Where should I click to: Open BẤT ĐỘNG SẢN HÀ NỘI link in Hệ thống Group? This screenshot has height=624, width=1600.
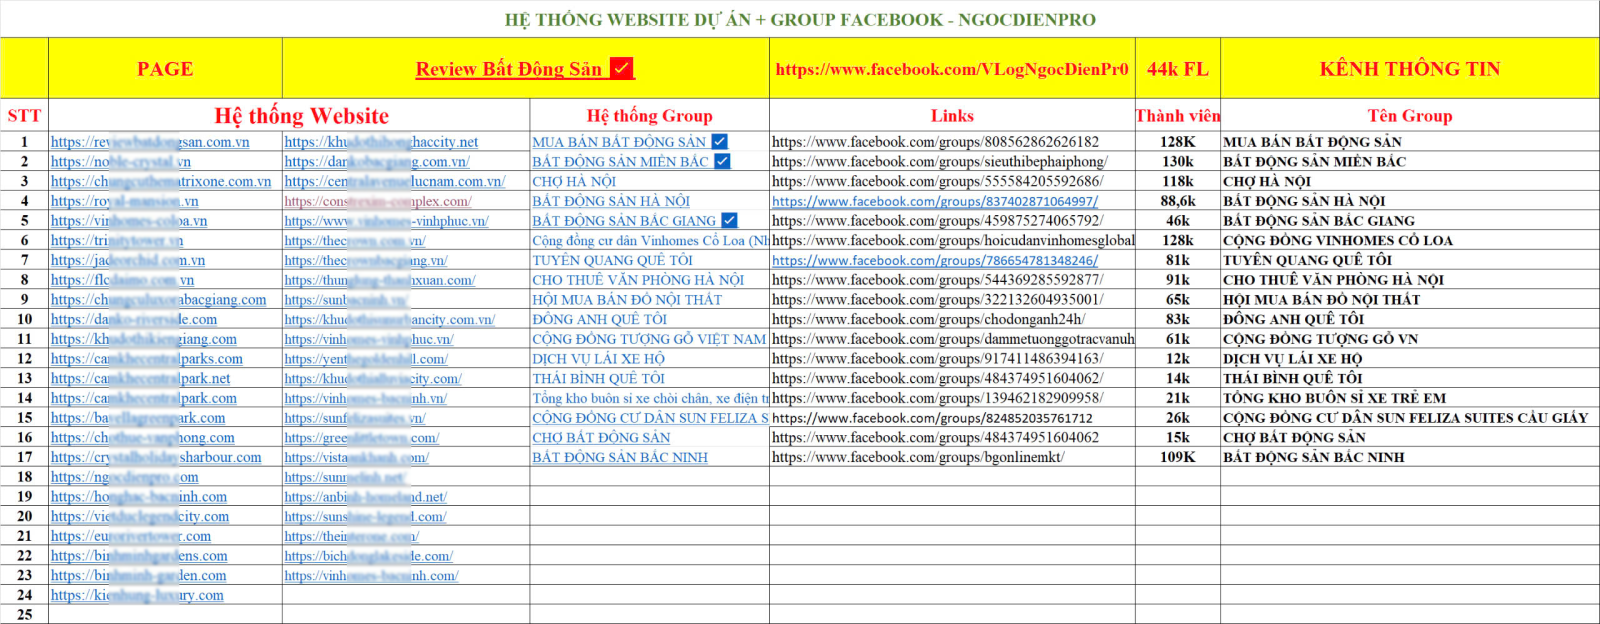(x=611, y=201)
